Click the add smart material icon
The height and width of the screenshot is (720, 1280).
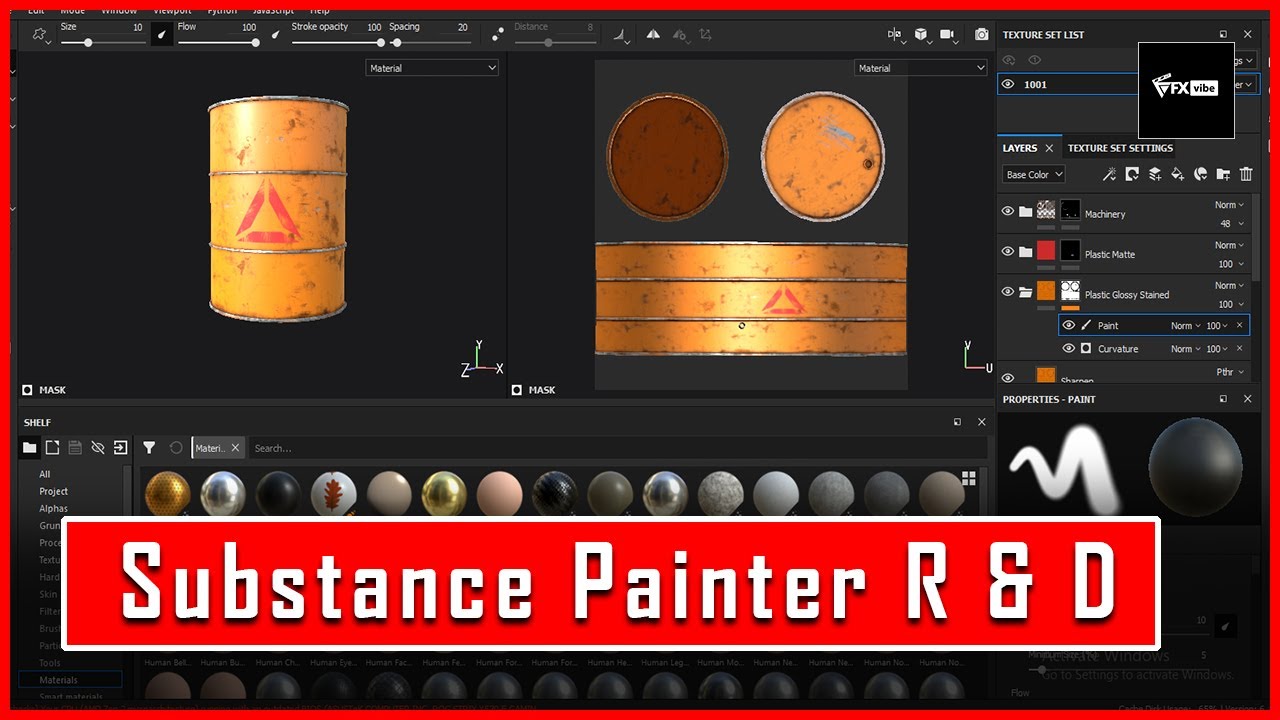[1201, 174]
